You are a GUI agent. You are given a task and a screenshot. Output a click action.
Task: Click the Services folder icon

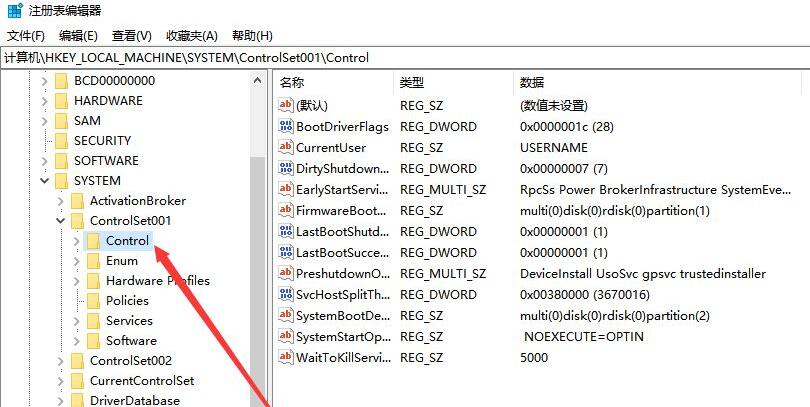click(x=93, y=321)
